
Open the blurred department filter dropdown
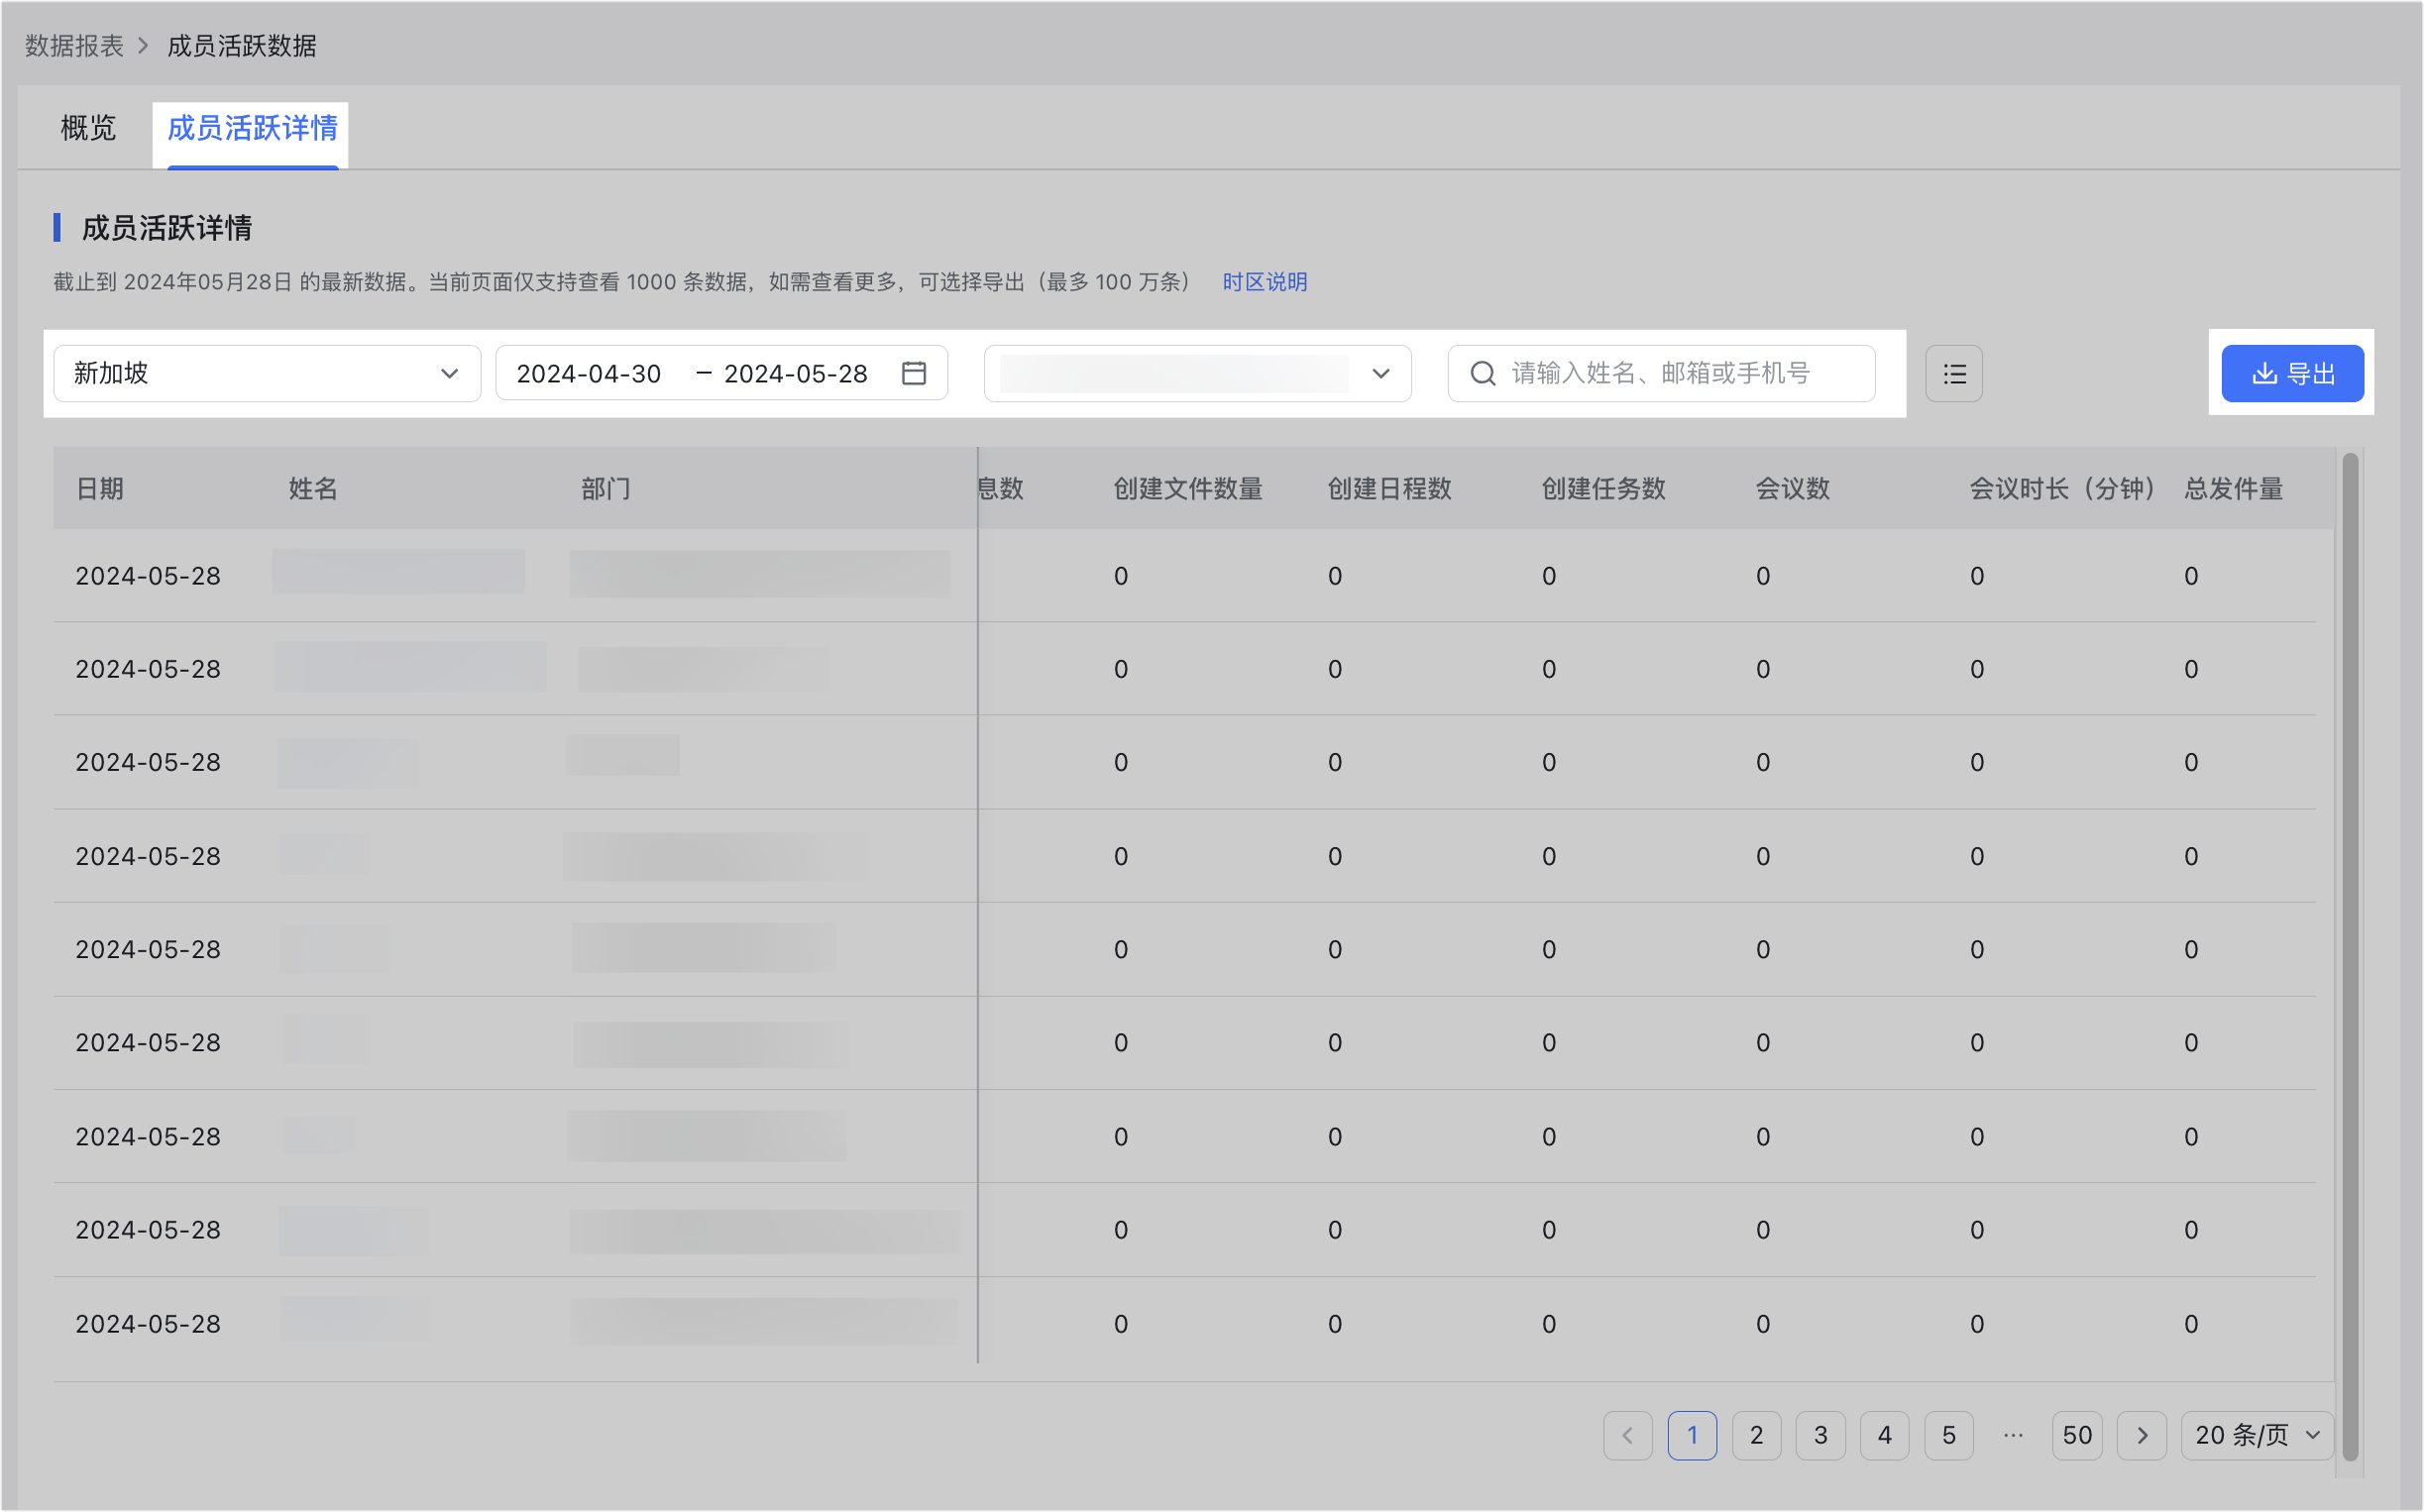[1197, 374]
